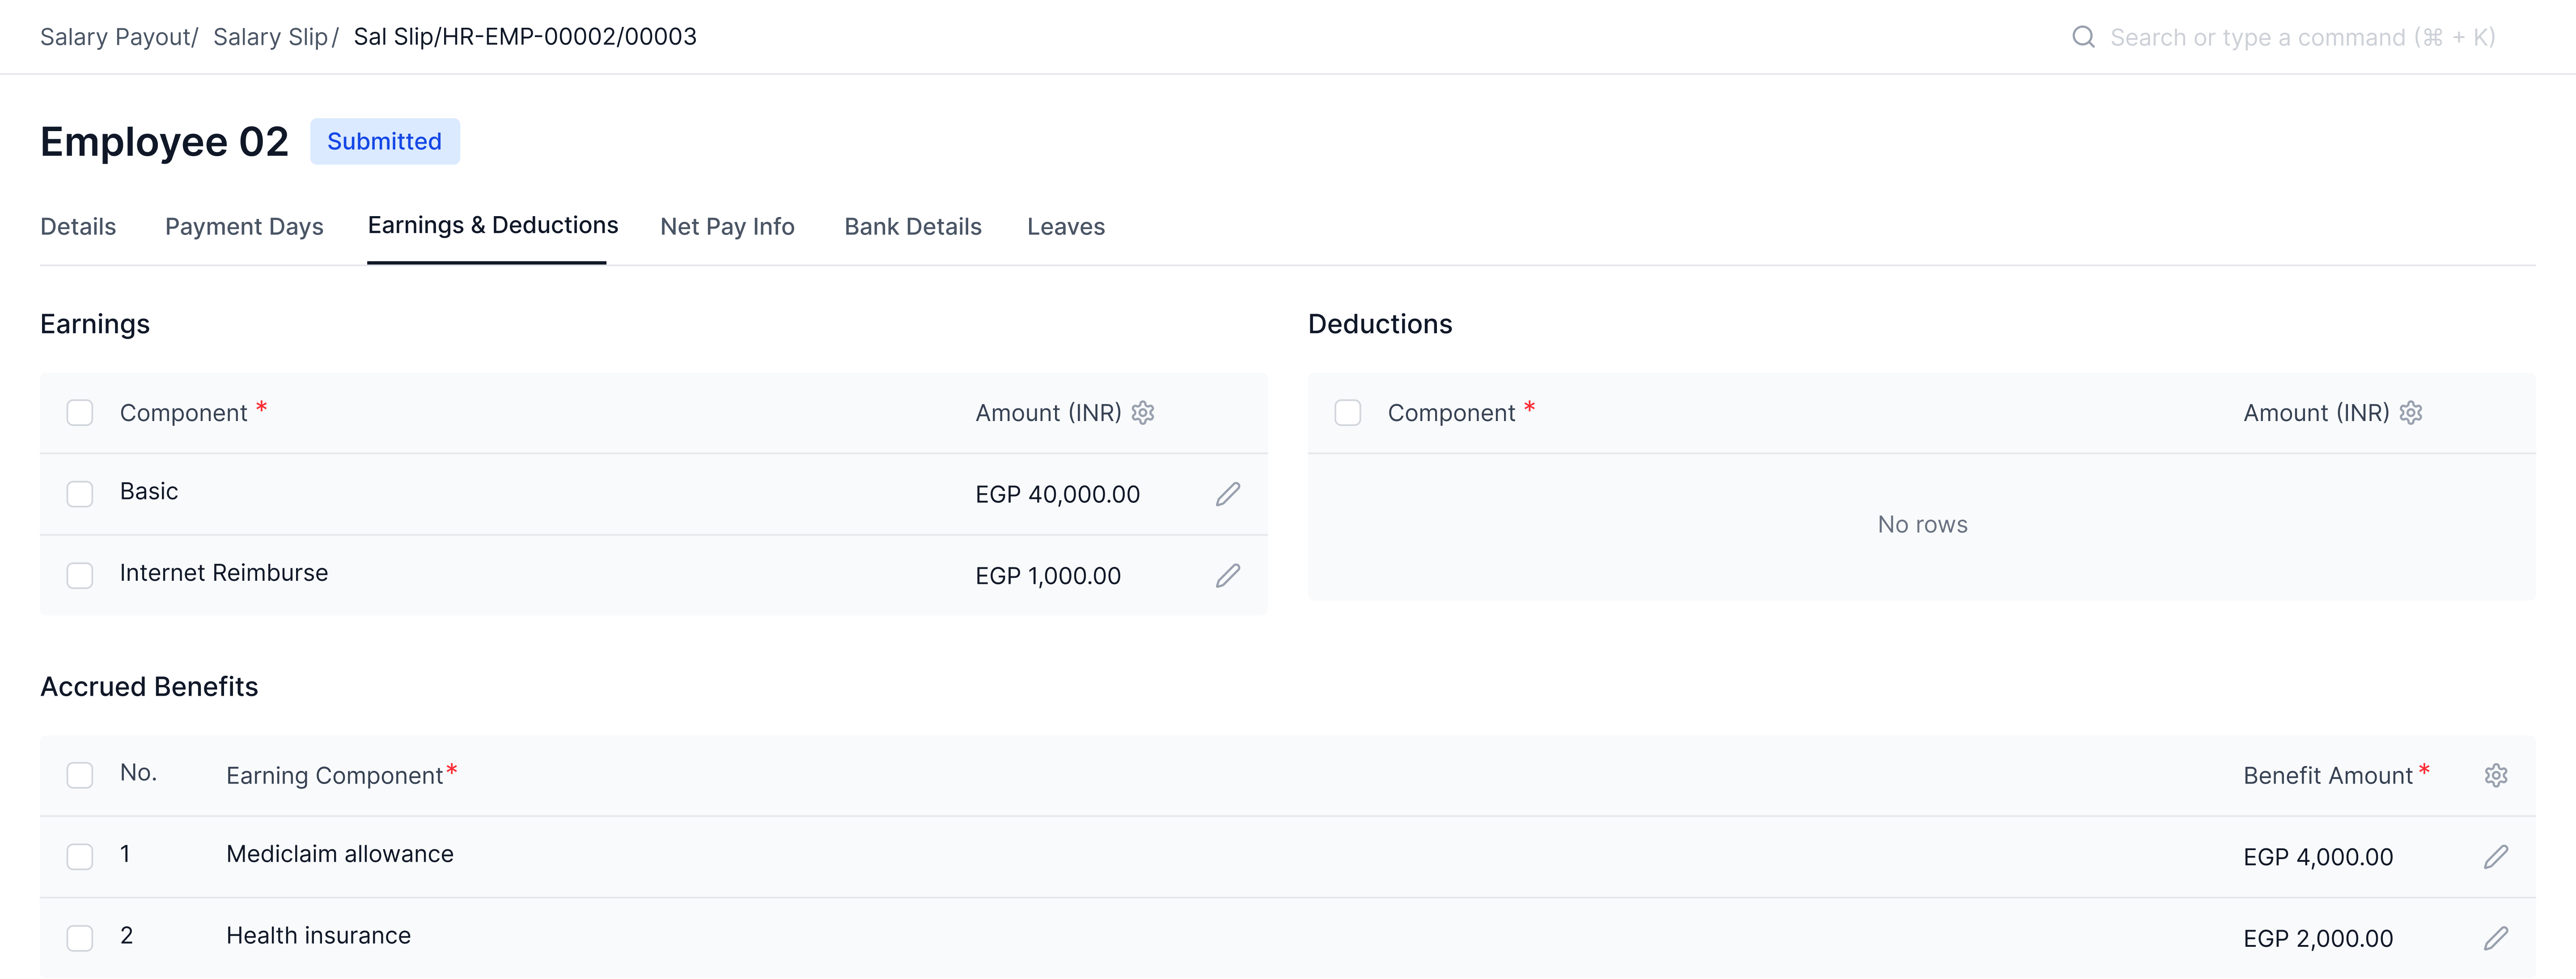Select all Accrued Benefits rows checkbox
This screenshot has height=979, width=2576.
(80, 775)
